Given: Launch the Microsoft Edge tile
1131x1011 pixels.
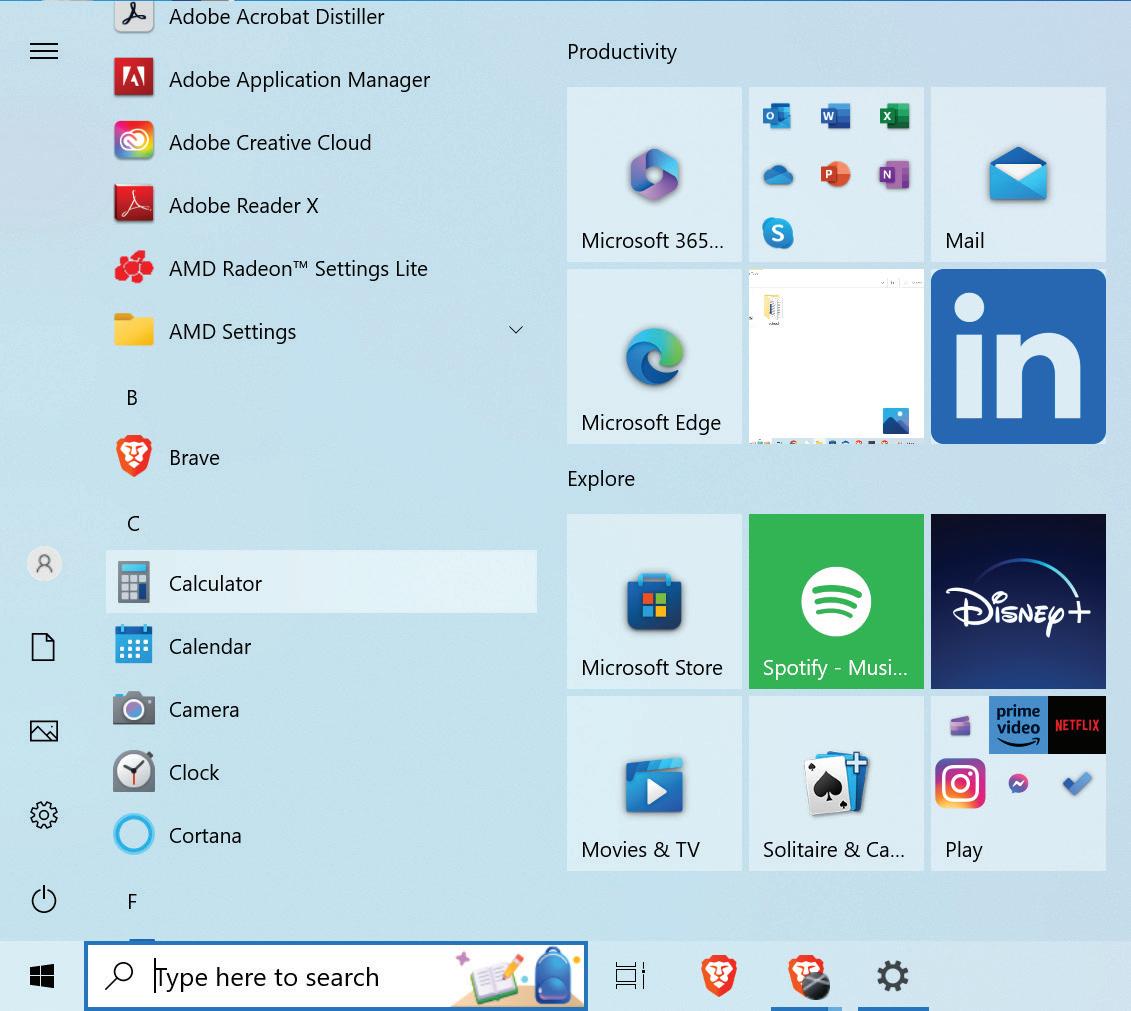Looking at the screenshot, I should [654, 356].
